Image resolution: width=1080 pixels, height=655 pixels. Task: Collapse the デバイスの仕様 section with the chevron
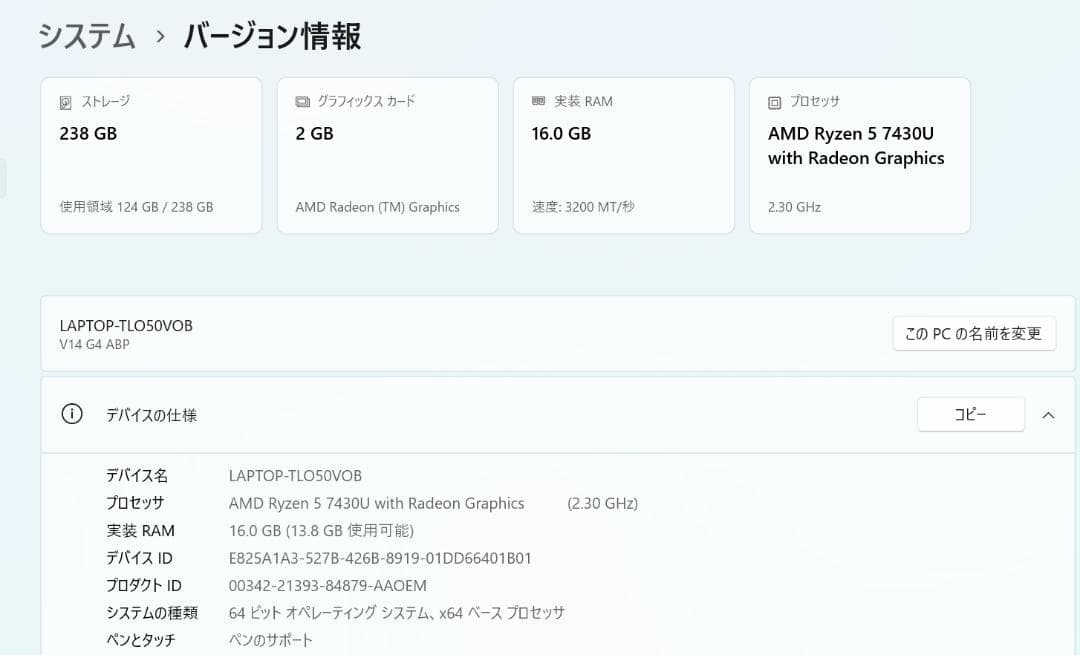1048,414
